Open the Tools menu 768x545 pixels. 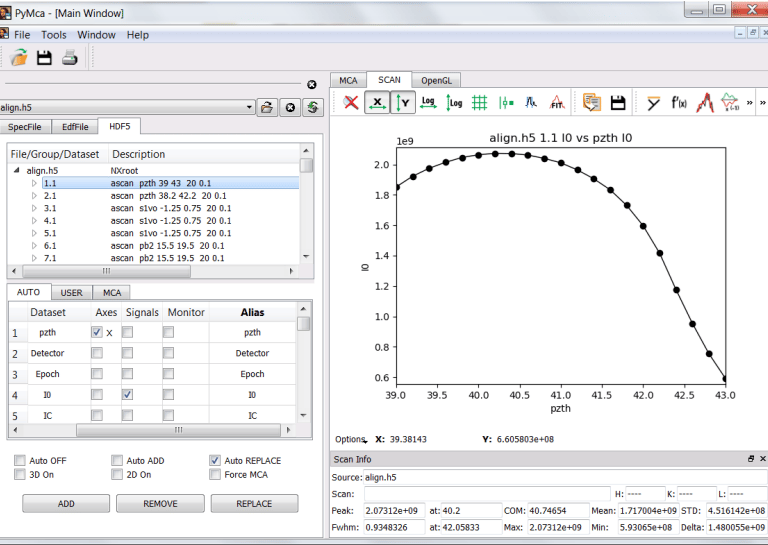pos(54,34)
